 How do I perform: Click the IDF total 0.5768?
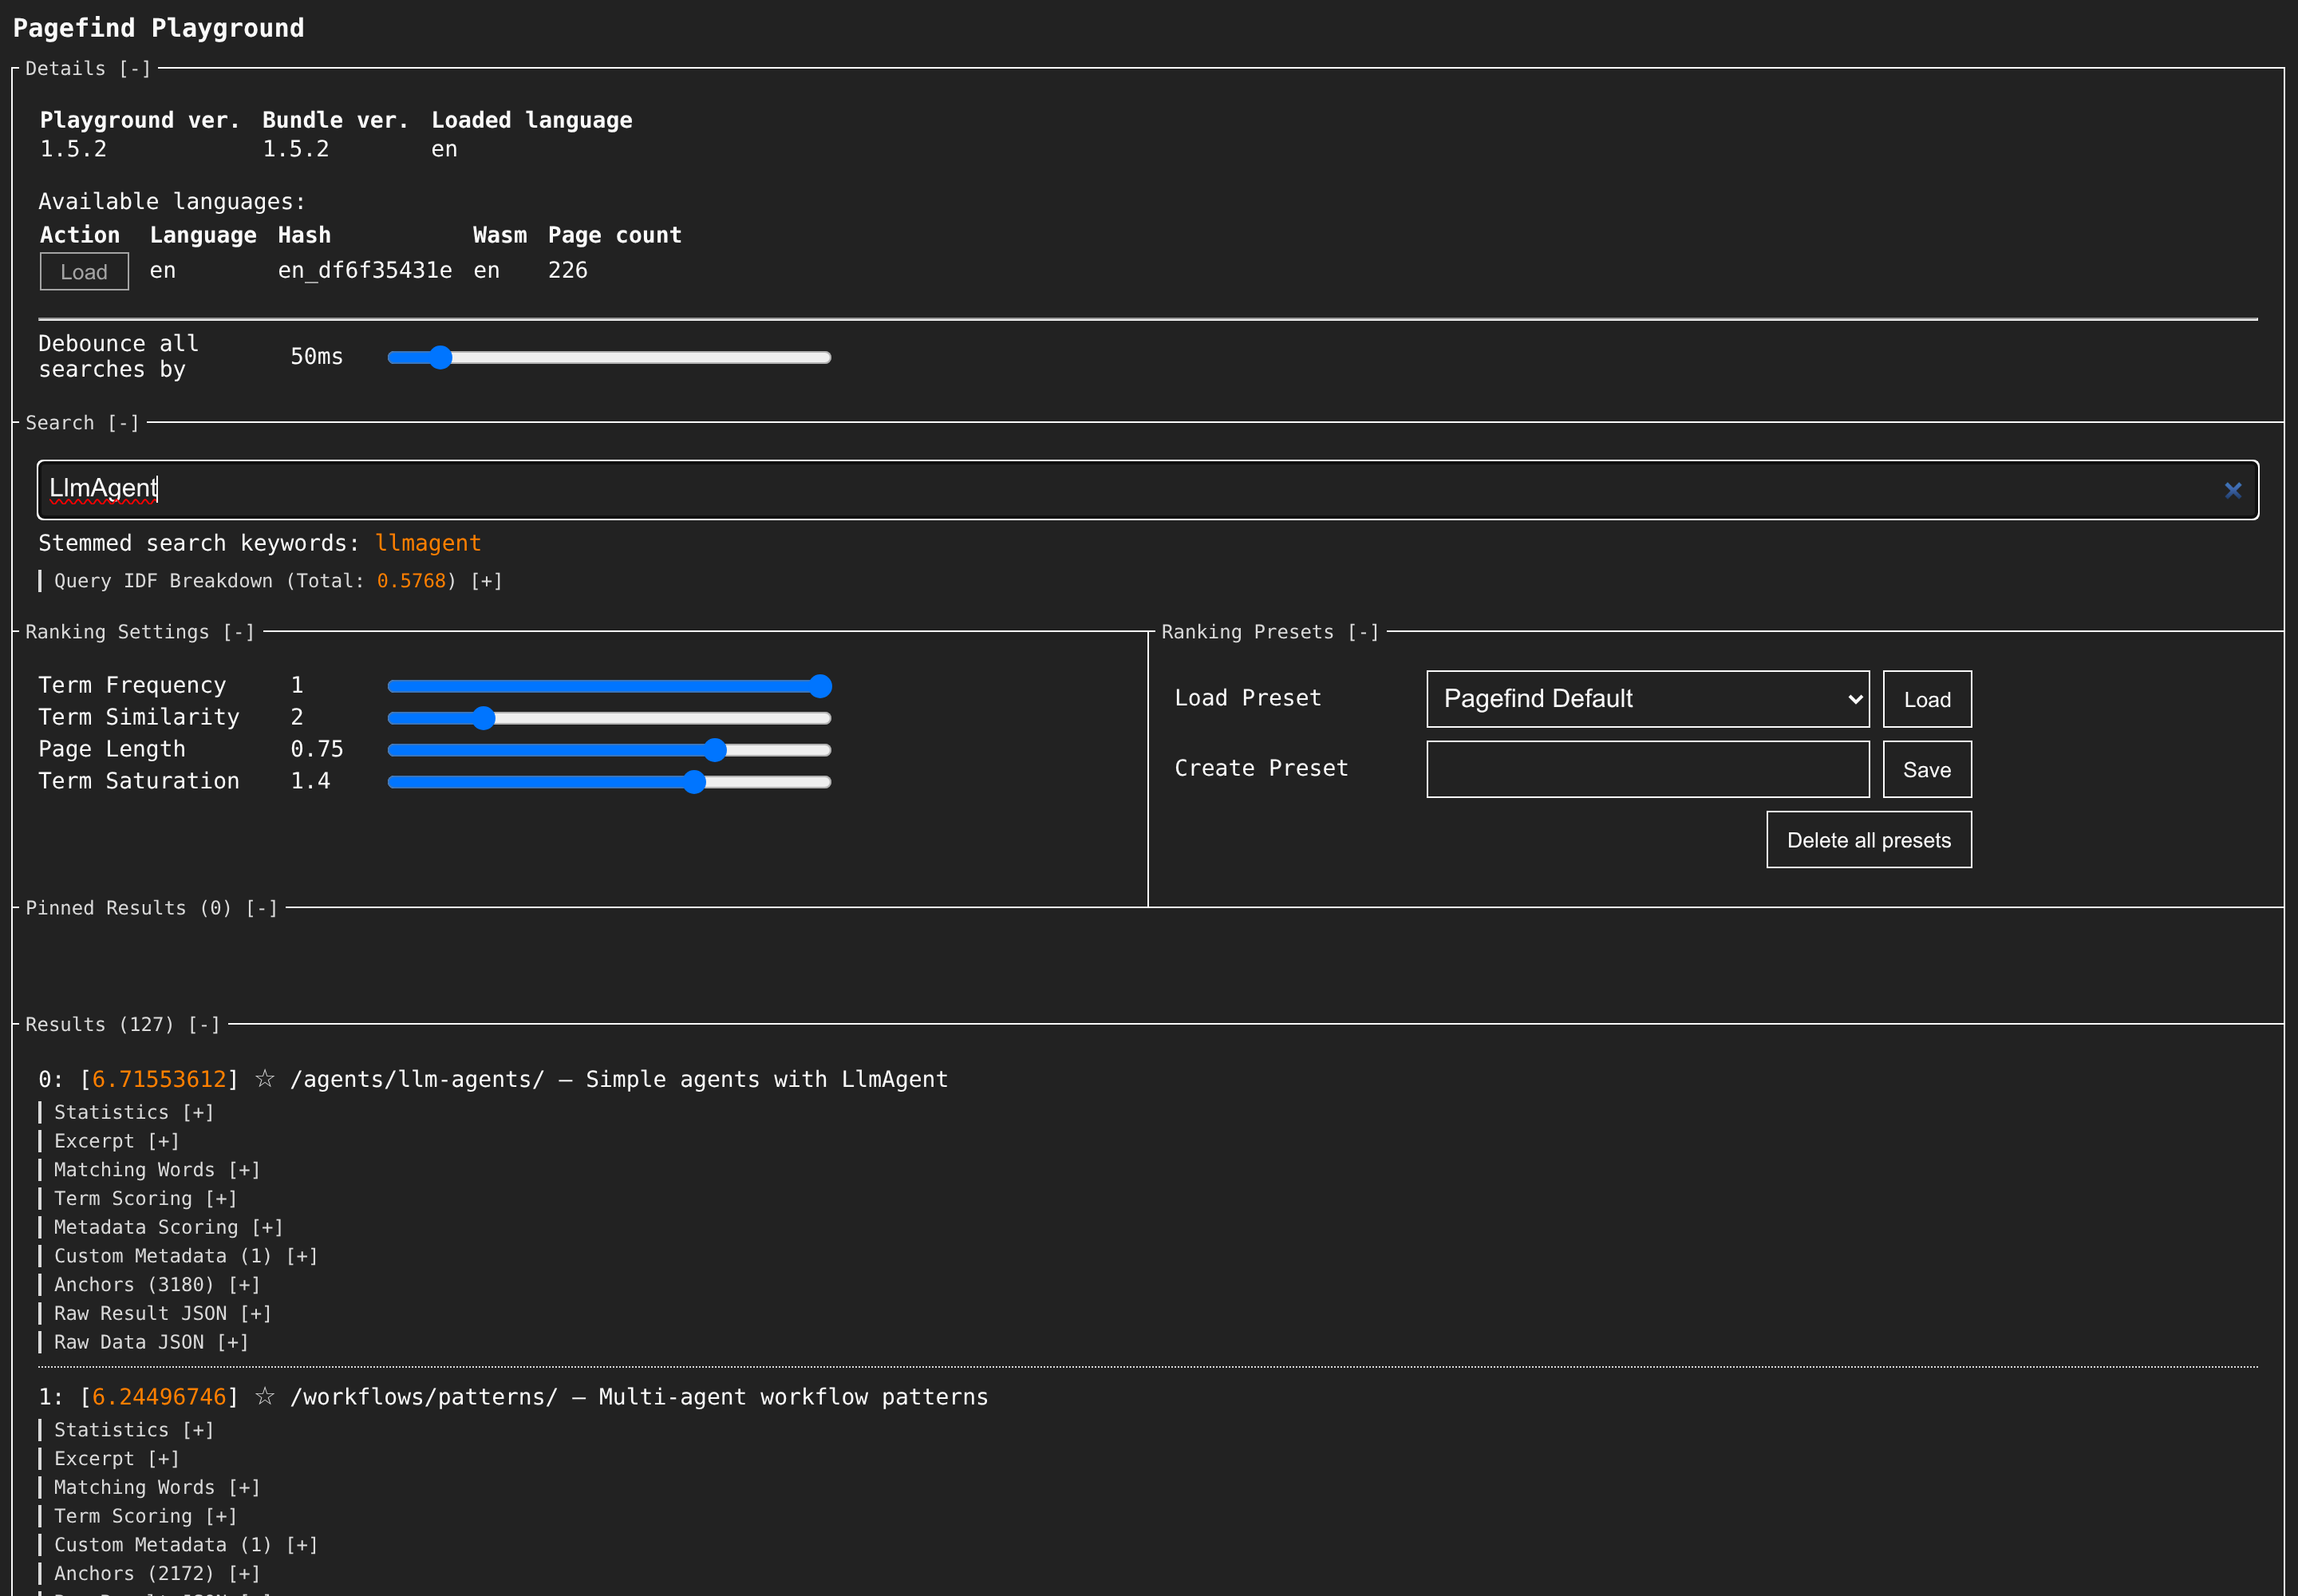[x=411, y=581]
